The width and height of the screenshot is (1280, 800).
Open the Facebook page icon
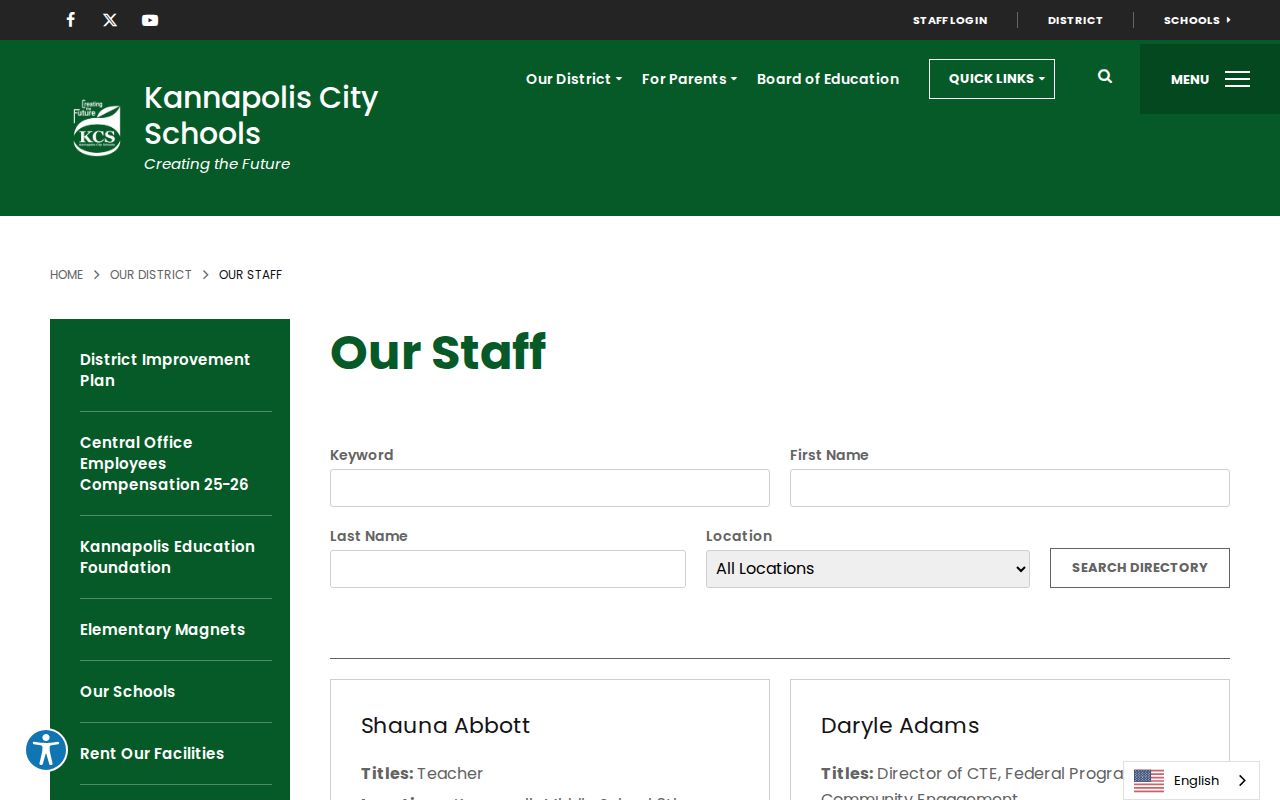click(70, 20)
